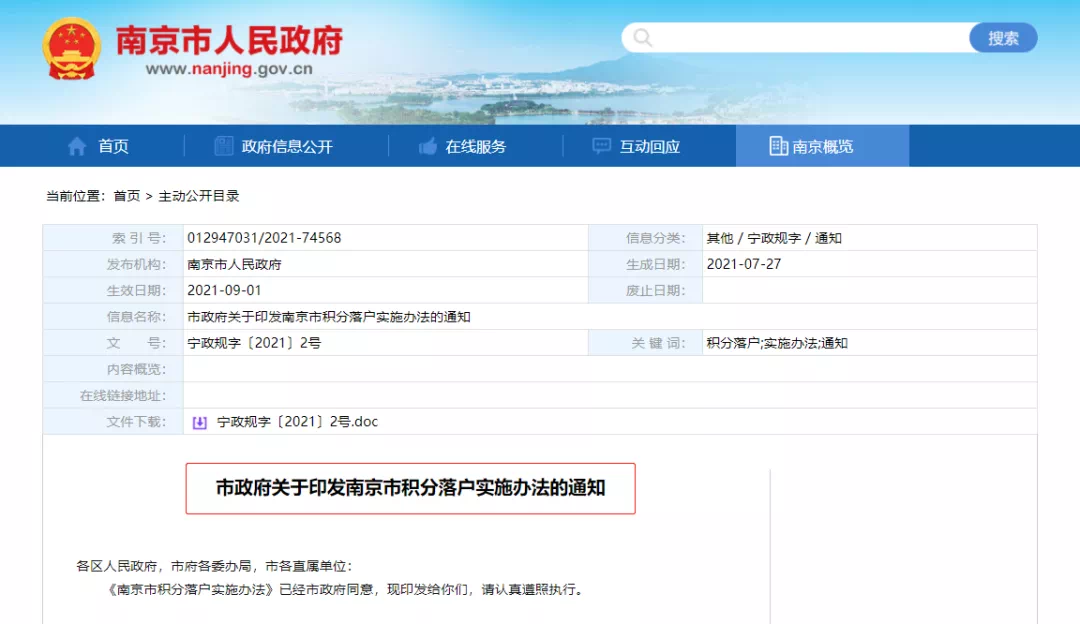1080x624 pixels.
Task: Click the download icon next to the .doc file
Action: point(200,422)
